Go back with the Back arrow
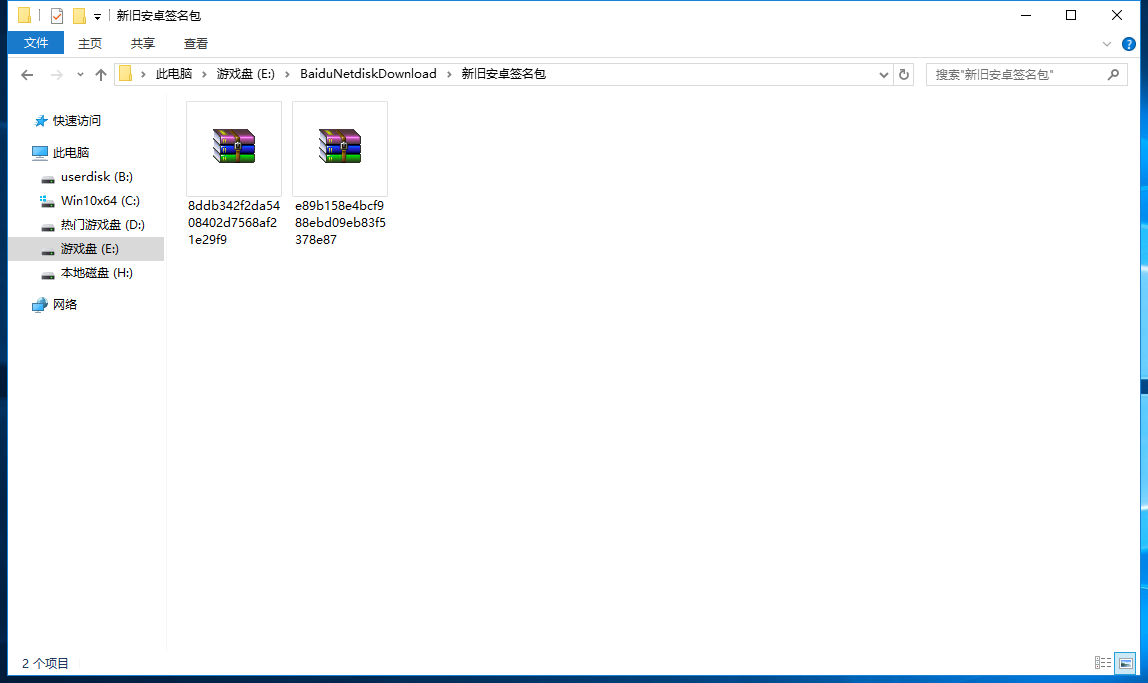 pos(27,75)
